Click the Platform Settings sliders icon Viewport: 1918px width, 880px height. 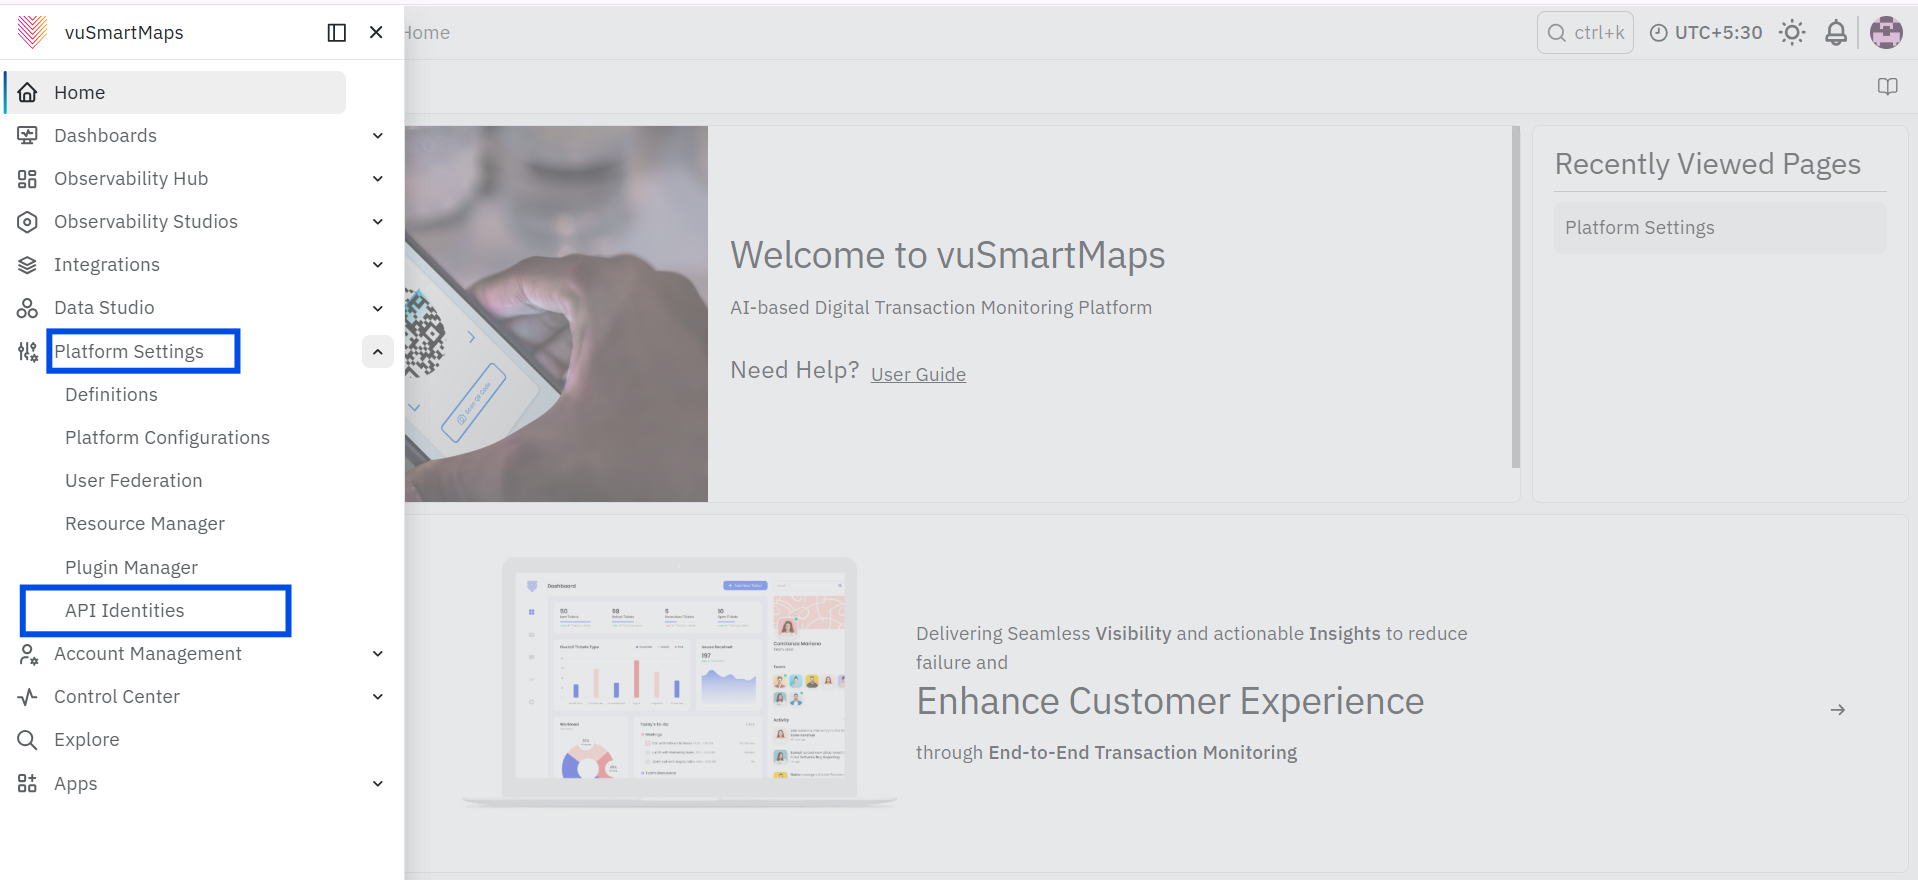[27, 351]
